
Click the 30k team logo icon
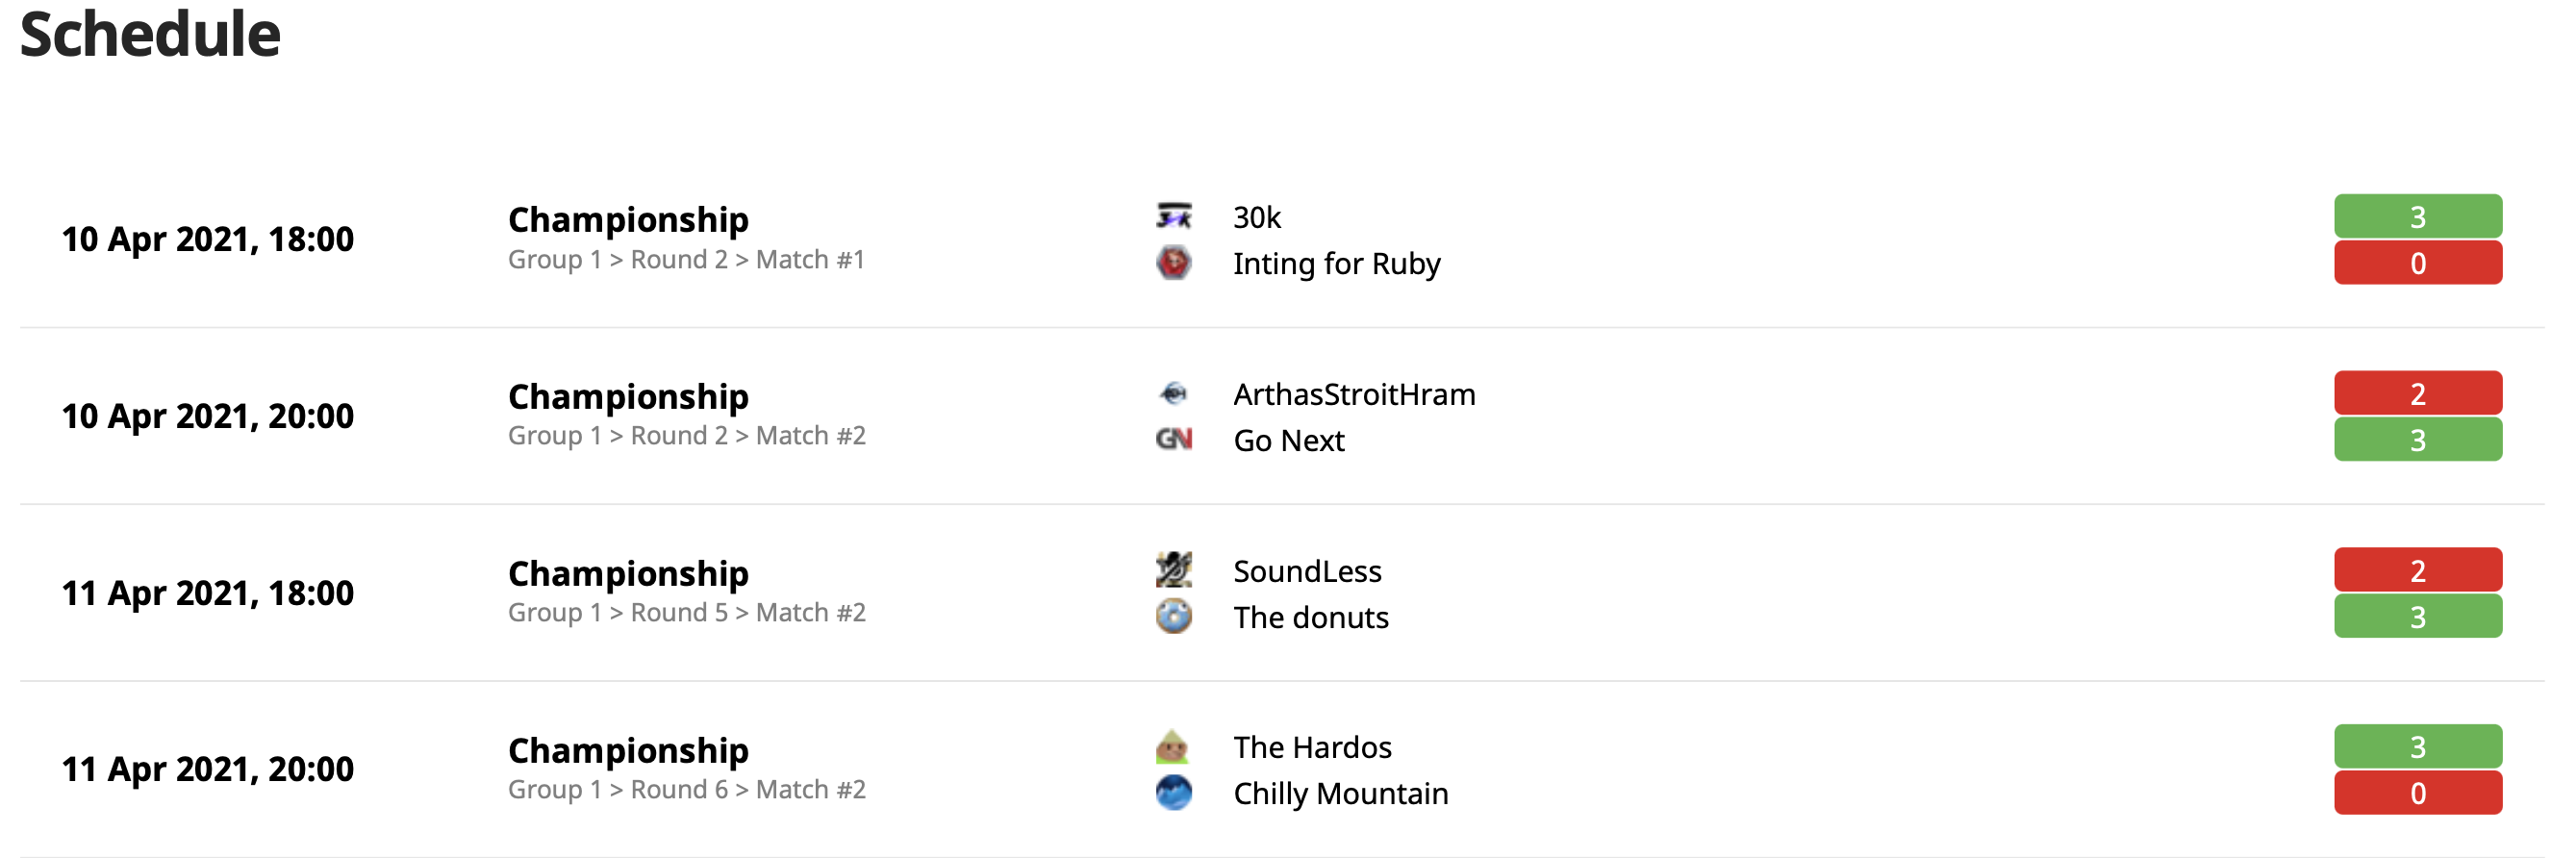[1173, 216]
